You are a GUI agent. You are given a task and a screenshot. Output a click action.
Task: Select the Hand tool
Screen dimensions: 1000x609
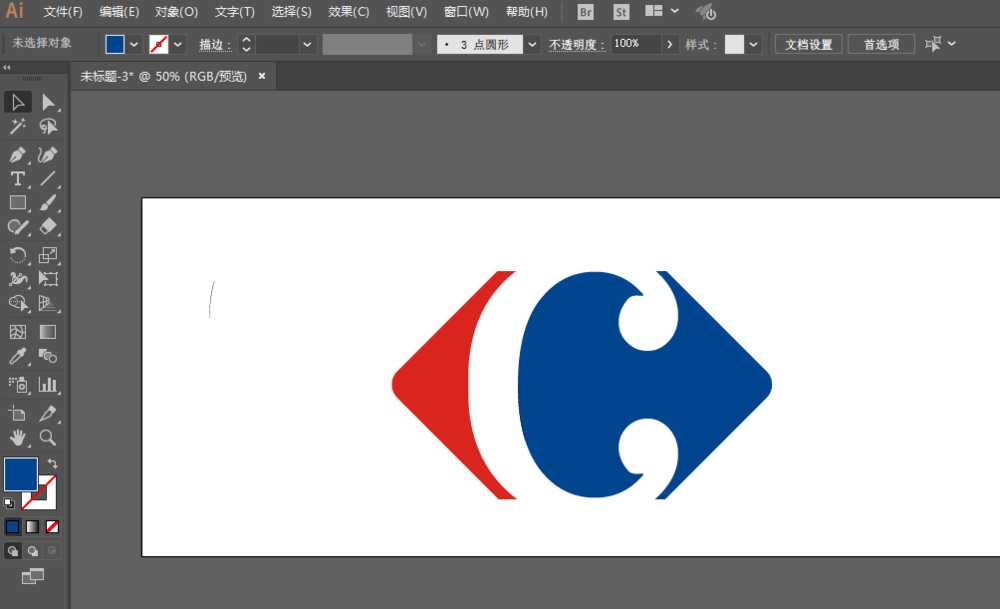coord(17,438)
